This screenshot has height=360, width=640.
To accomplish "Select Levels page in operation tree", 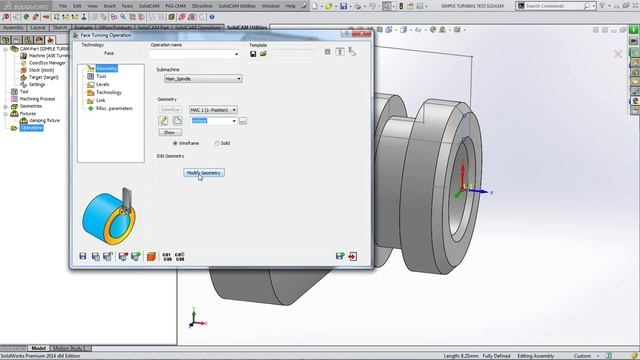I will click(x=102, y=84).
